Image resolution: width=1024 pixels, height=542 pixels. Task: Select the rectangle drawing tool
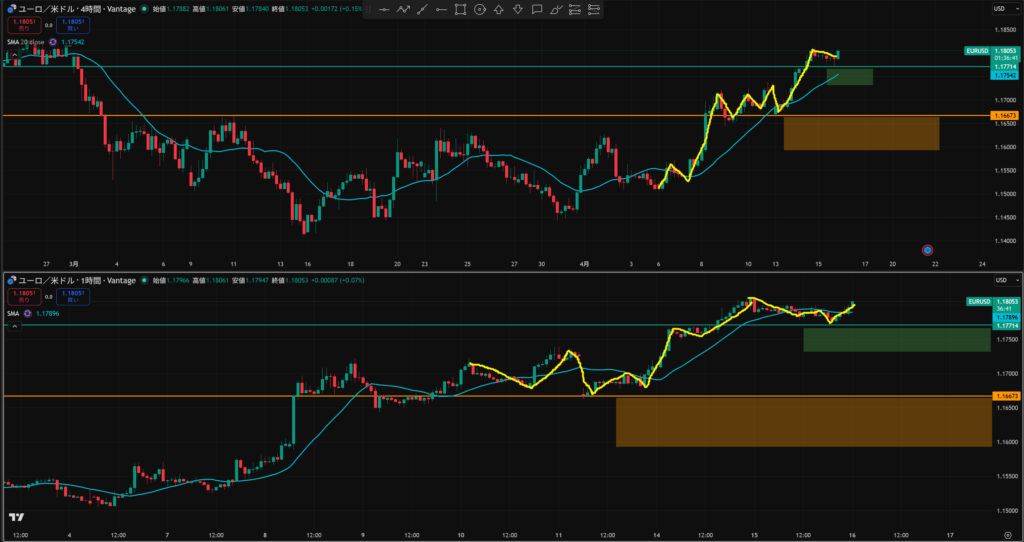coord(460,9)
